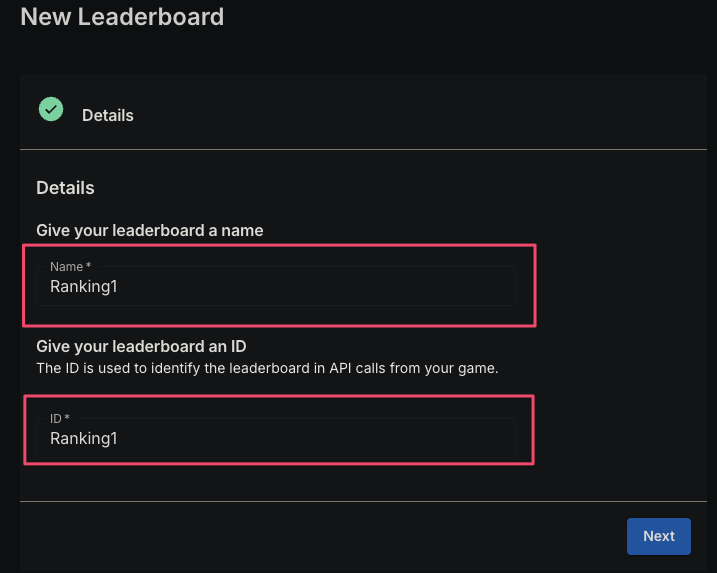Place cursor in Ranking1 text of Name field
717x573 pixels.
[x=84, y=287]
